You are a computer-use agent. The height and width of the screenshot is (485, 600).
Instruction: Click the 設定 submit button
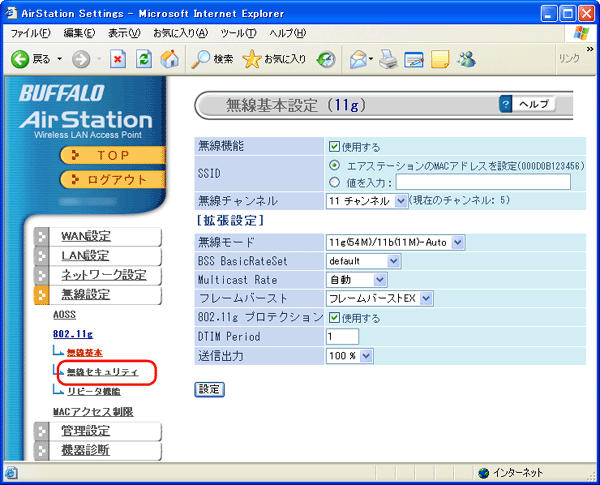click(209, 389)
